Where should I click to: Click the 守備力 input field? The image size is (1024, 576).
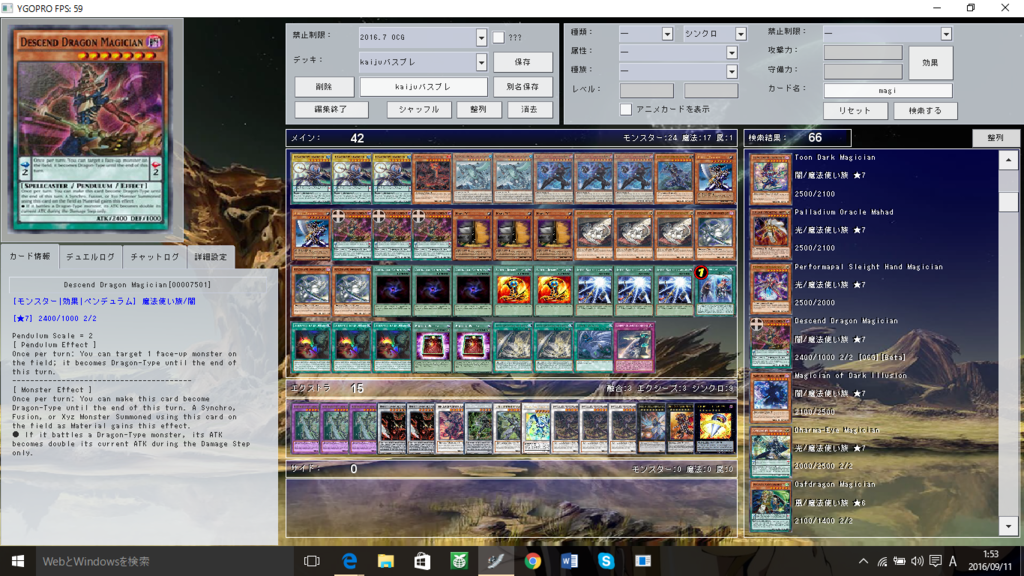click(863, 71)
